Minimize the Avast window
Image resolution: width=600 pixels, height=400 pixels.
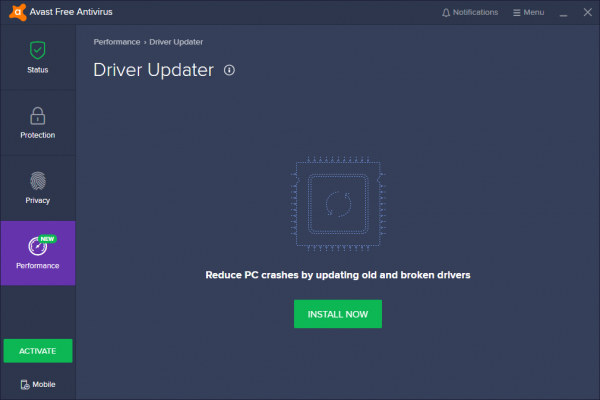563,13
